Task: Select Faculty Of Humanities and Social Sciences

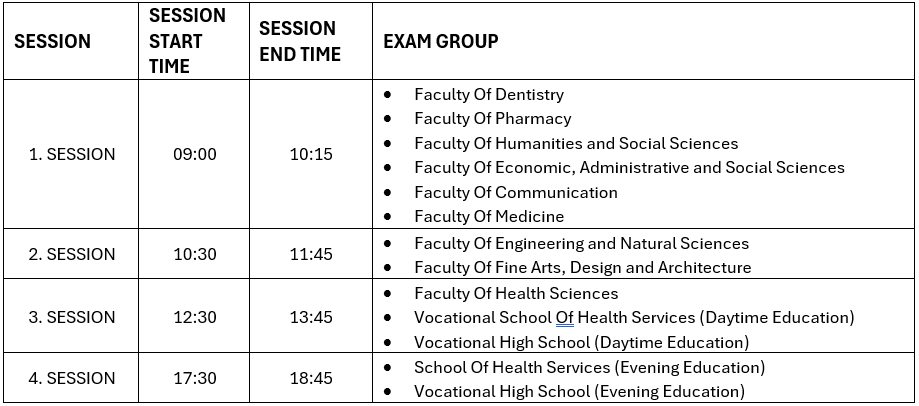Action: point(576,143)
